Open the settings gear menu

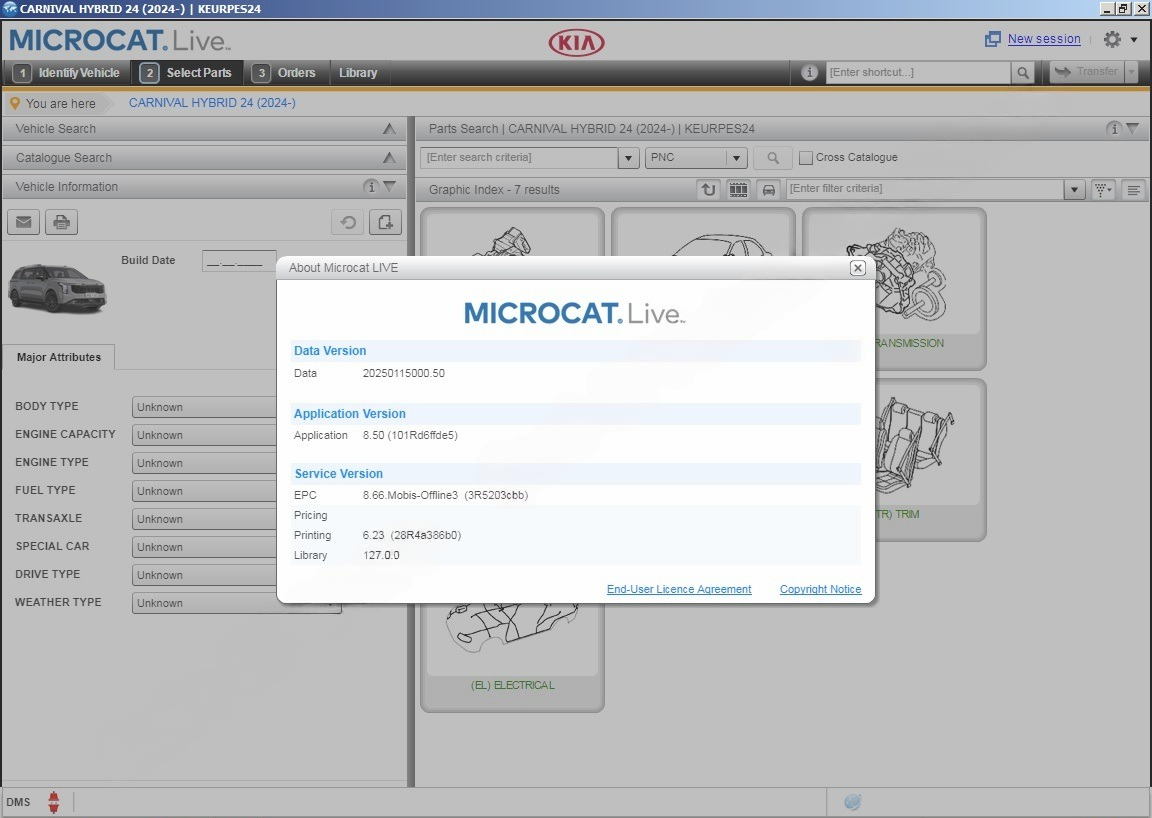pyautogui.click(x=1112, y=39)
